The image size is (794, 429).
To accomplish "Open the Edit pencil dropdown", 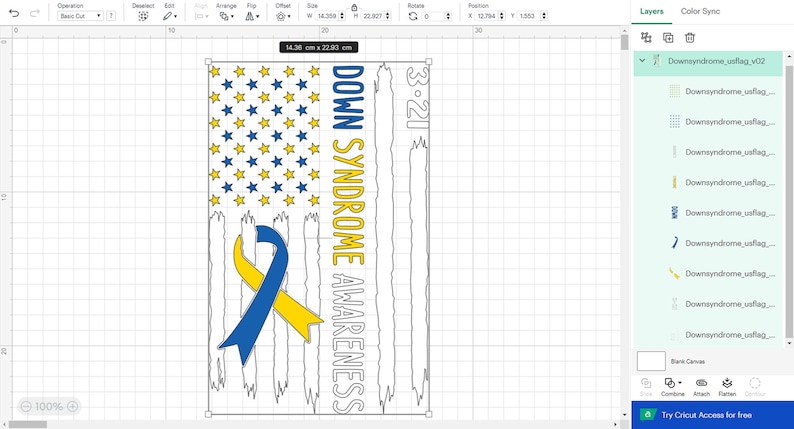I will (x=169, y=16).
